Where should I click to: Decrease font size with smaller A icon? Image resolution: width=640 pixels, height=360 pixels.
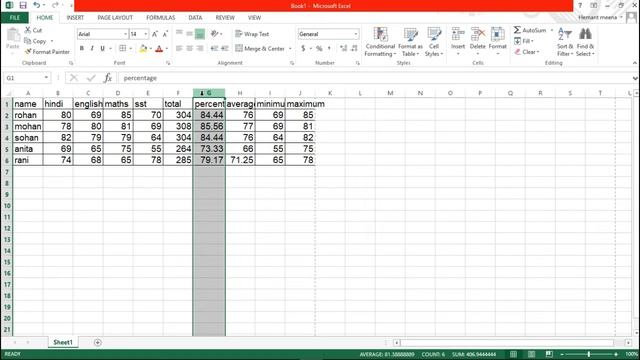[x=165, y=34]
